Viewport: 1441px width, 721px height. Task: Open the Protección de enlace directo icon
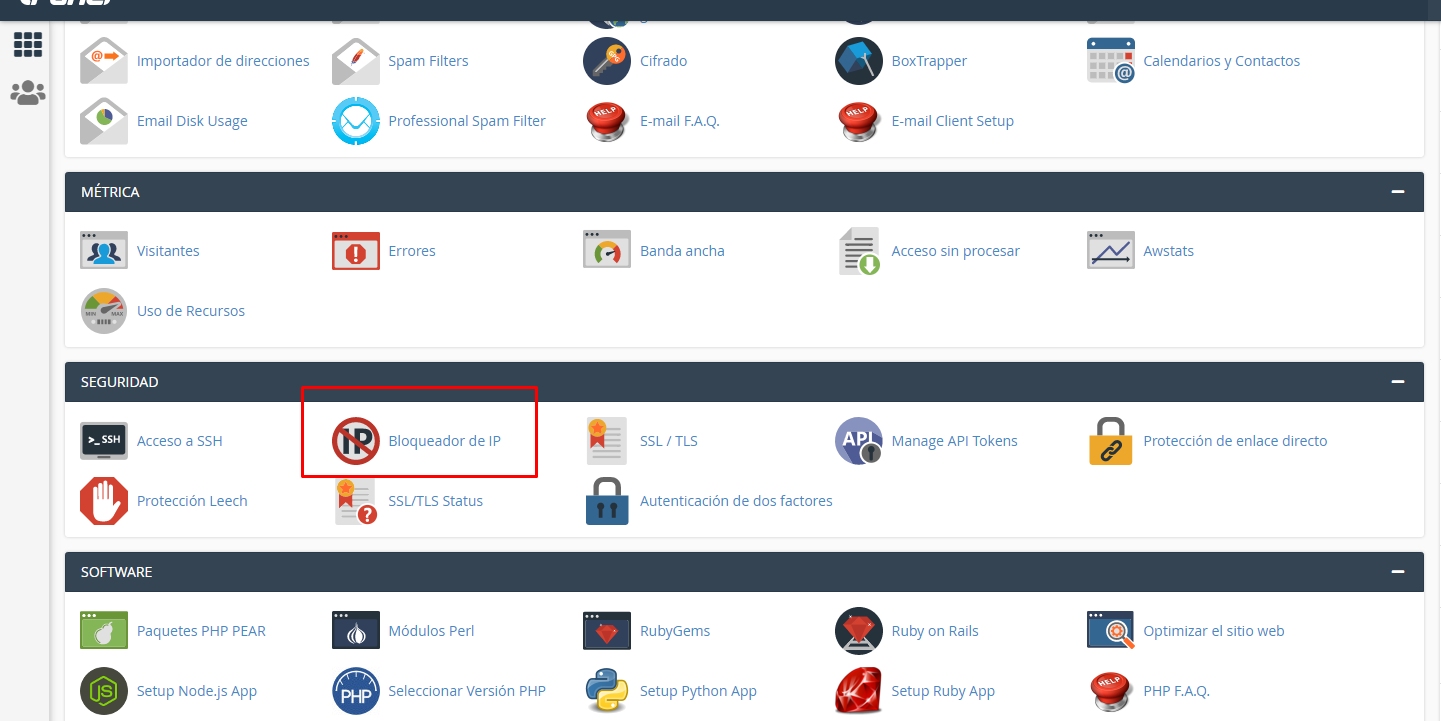coord(1111,441)
